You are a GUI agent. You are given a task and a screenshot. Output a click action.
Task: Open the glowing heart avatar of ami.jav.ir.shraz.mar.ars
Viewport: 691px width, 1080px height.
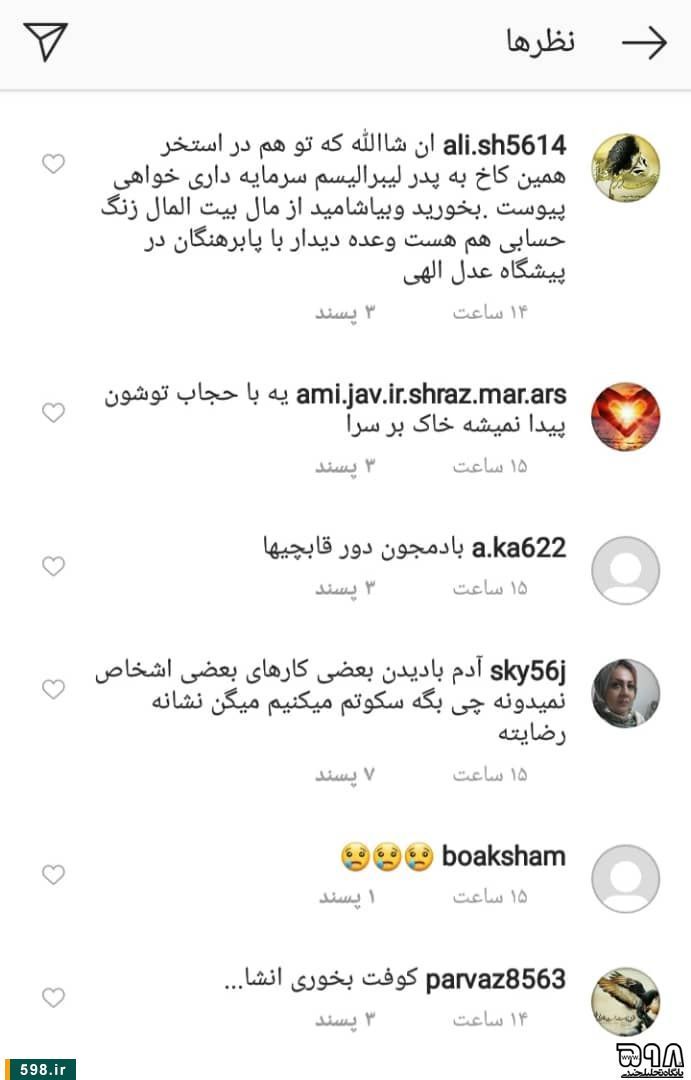pyautogui.click(x=626, y=417)
